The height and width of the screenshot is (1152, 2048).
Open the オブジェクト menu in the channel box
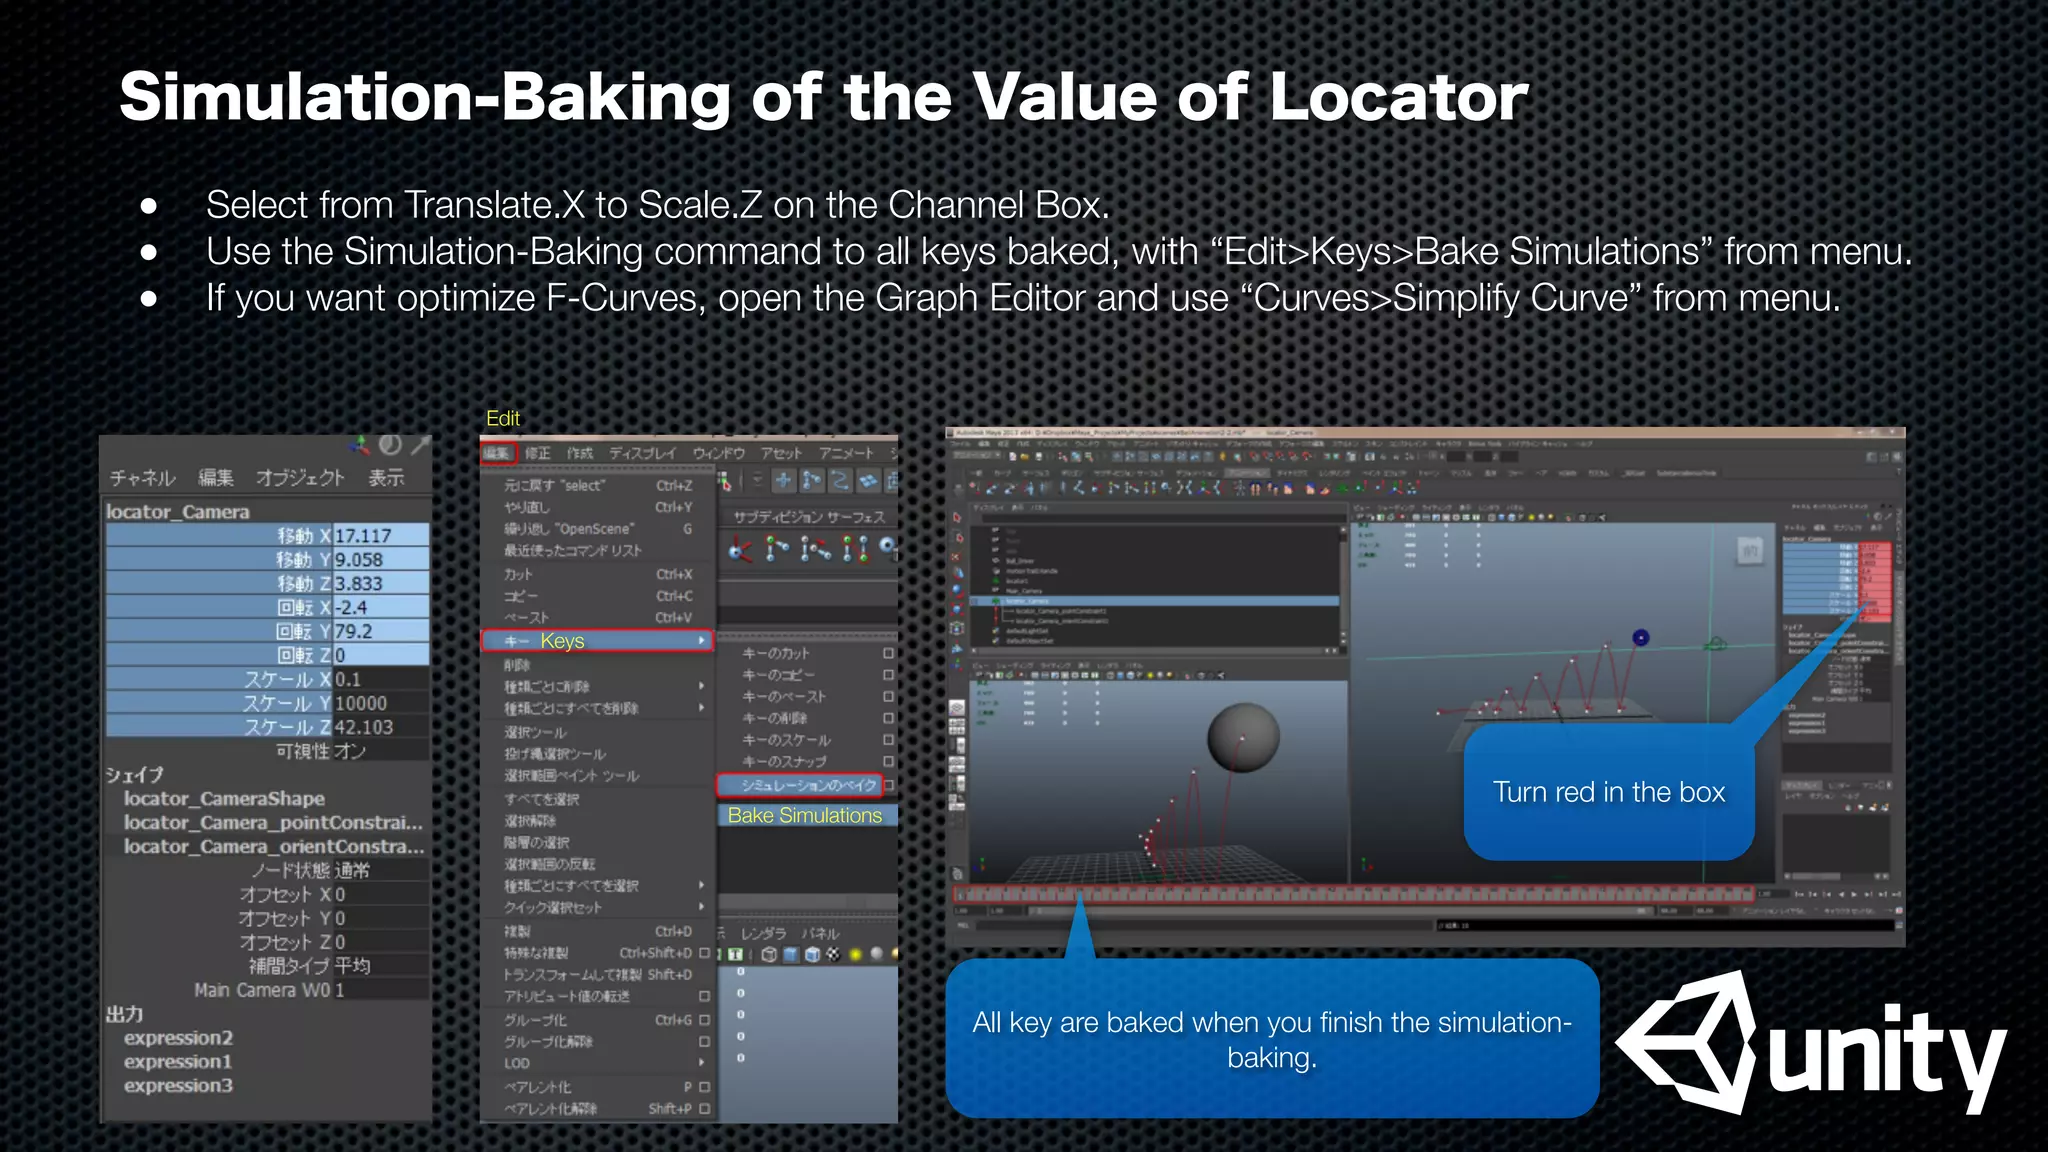pyautogui.click(x=300, y=478)
